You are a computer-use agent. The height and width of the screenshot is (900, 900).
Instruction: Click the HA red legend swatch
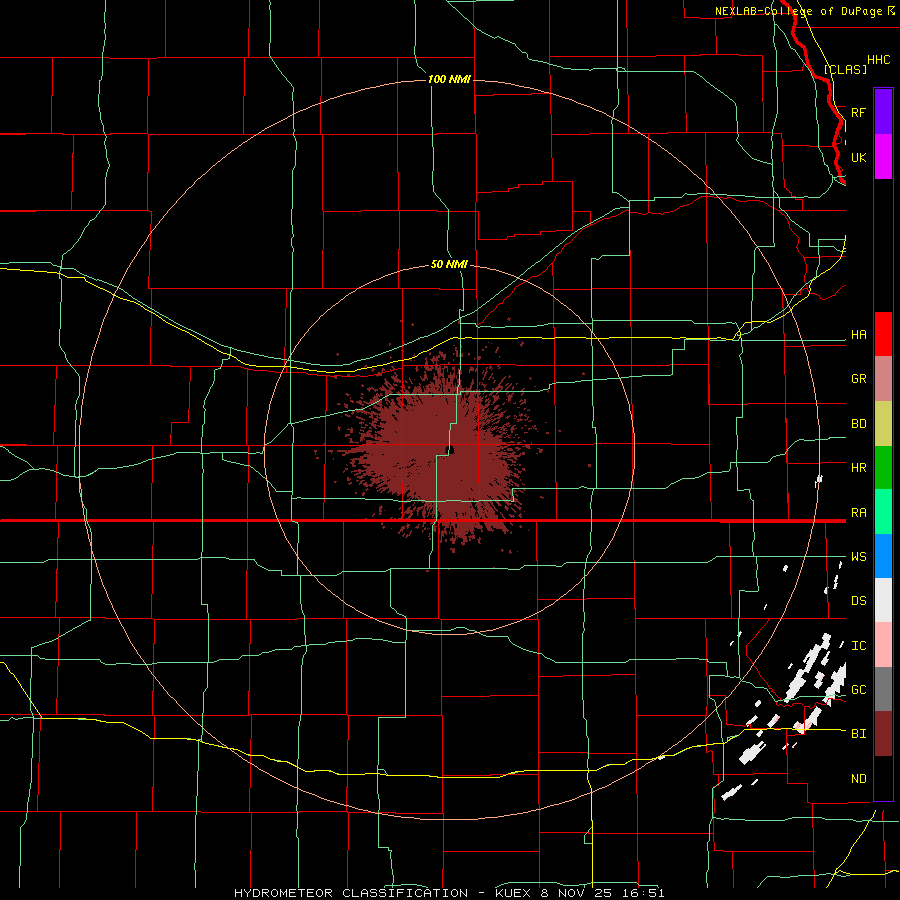pos(883,334)
